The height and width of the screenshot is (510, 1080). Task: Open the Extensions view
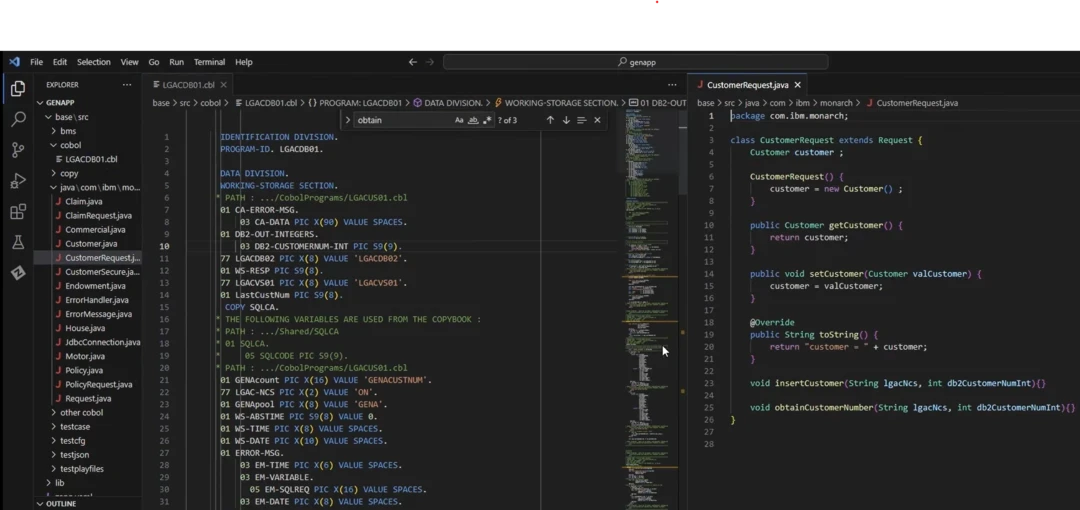18,212
